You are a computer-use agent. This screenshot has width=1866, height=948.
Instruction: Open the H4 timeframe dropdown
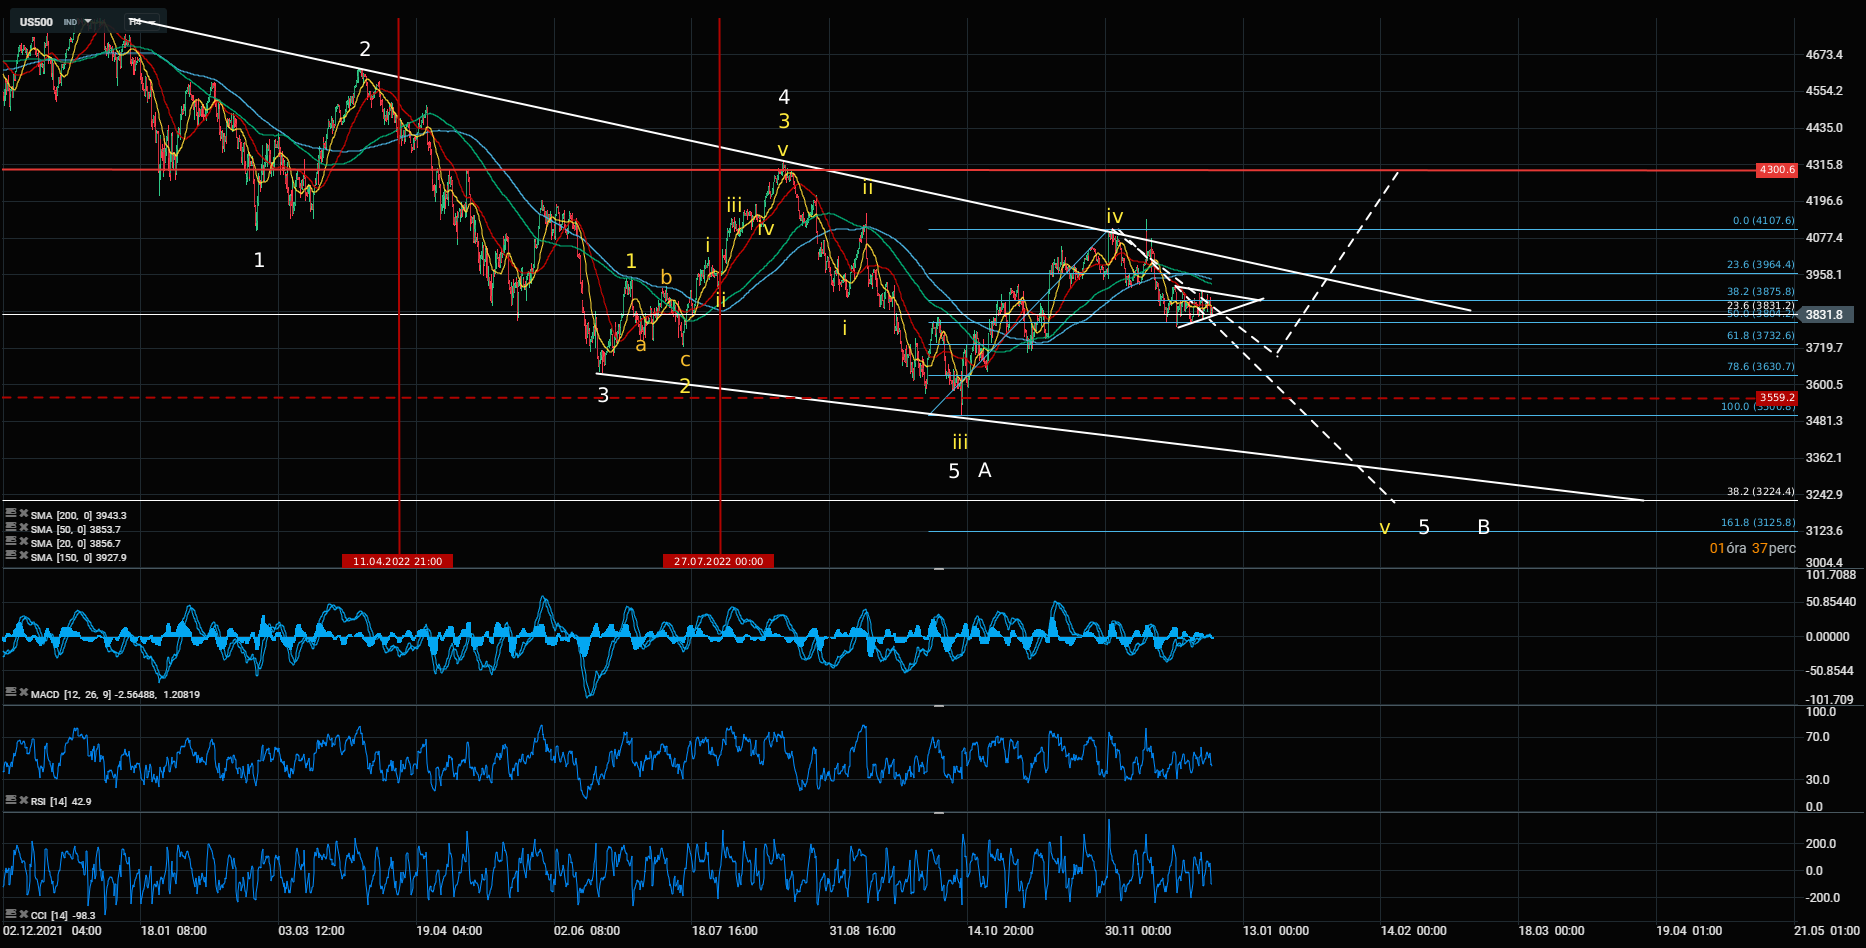[x=136, y=22]
